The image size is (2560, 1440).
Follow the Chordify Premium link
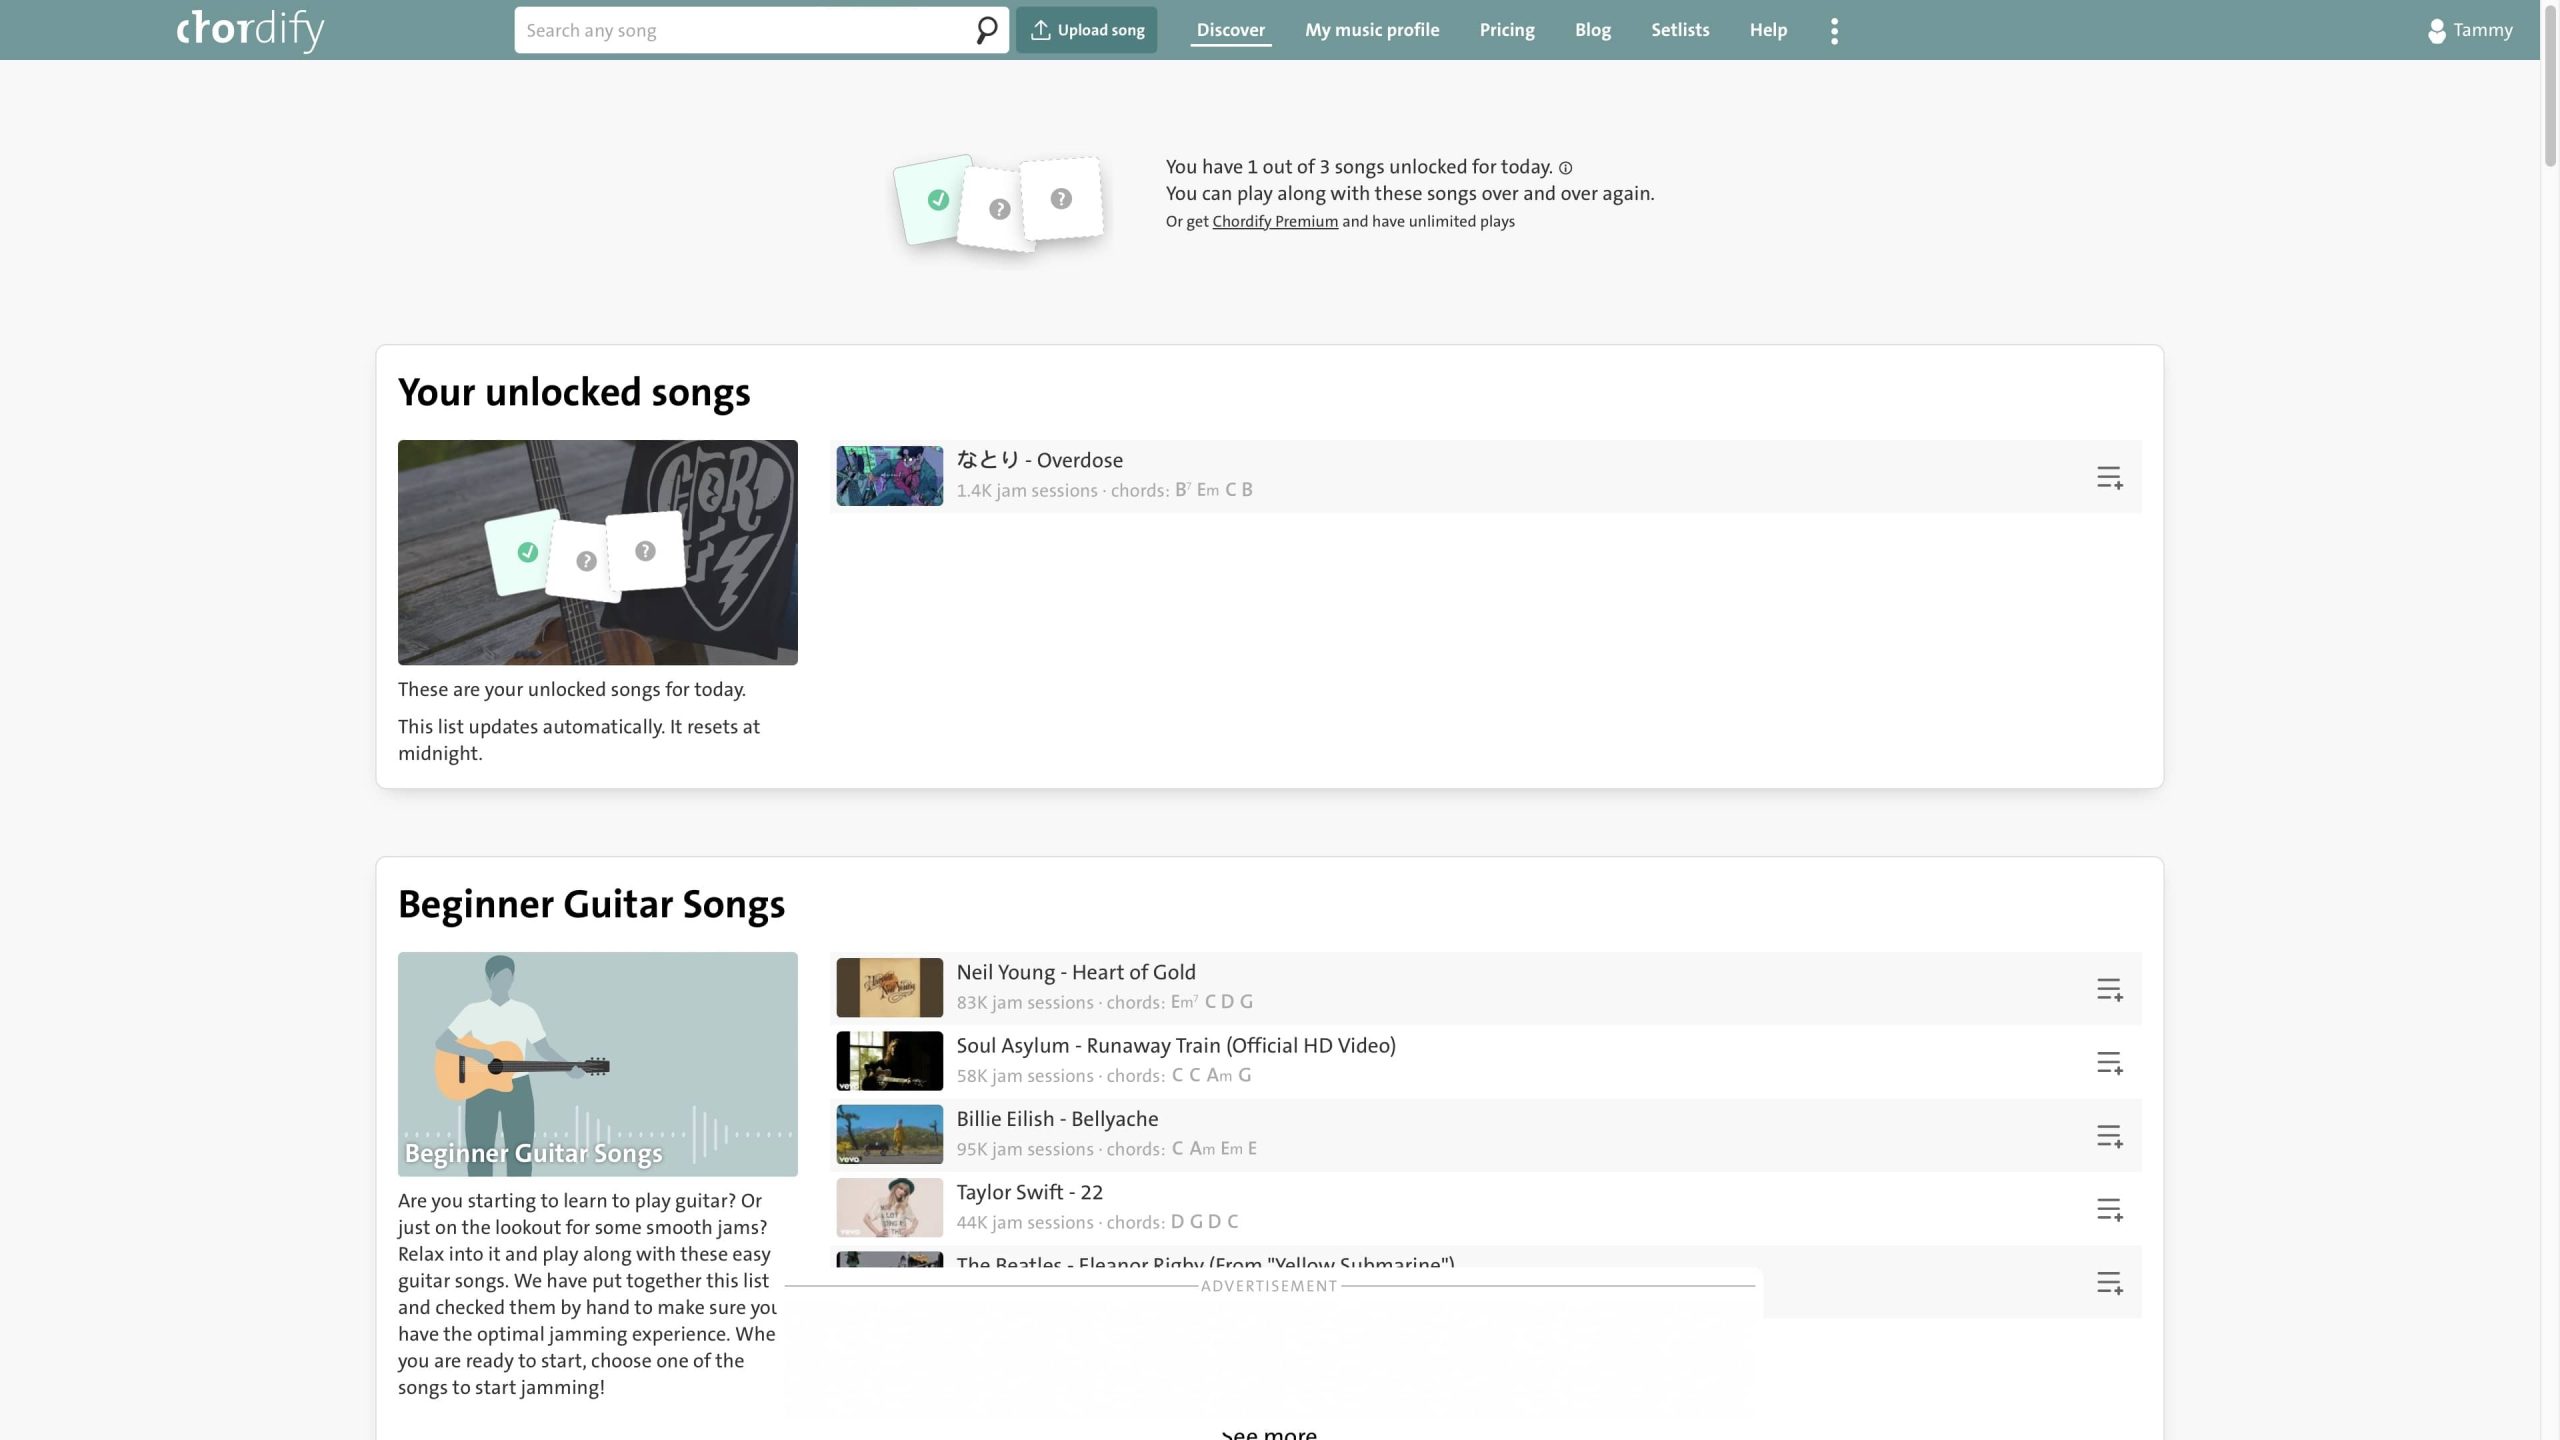pos(1274,222)
